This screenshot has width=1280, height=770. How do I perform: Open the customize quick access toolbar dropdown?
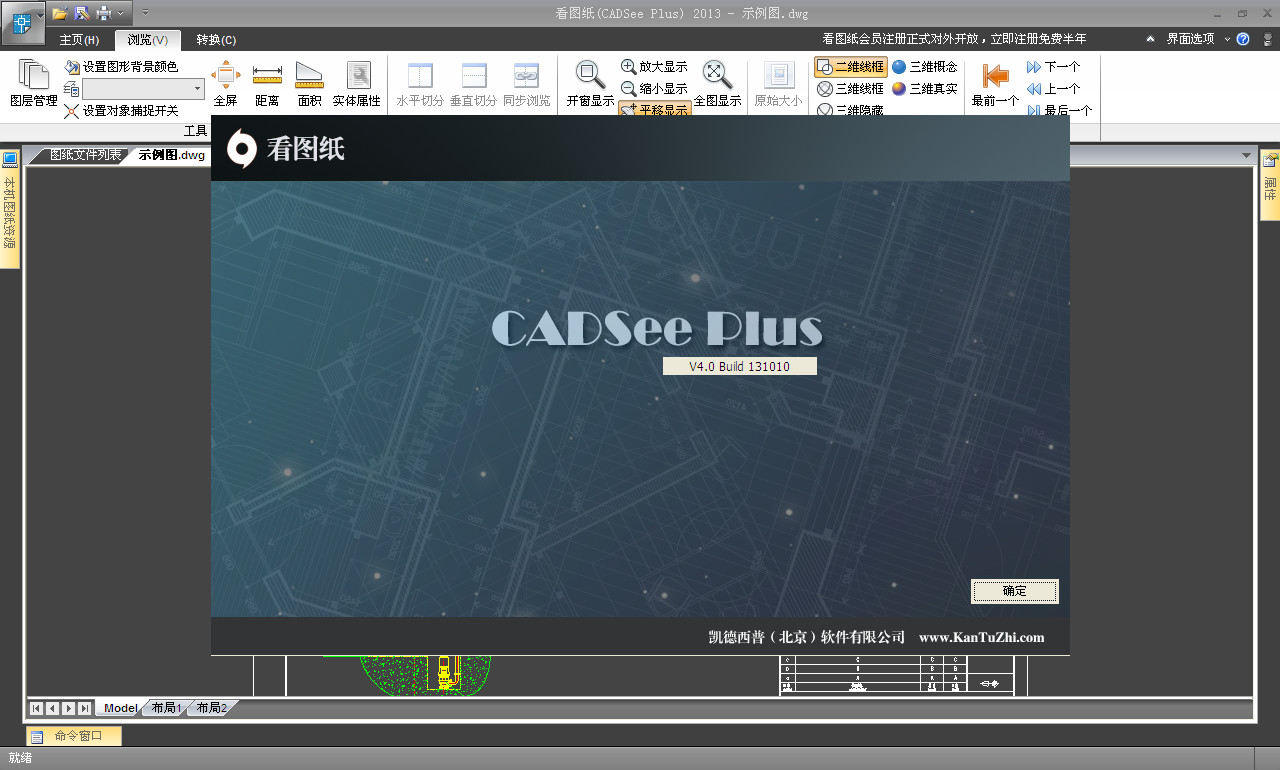point(145,13)
